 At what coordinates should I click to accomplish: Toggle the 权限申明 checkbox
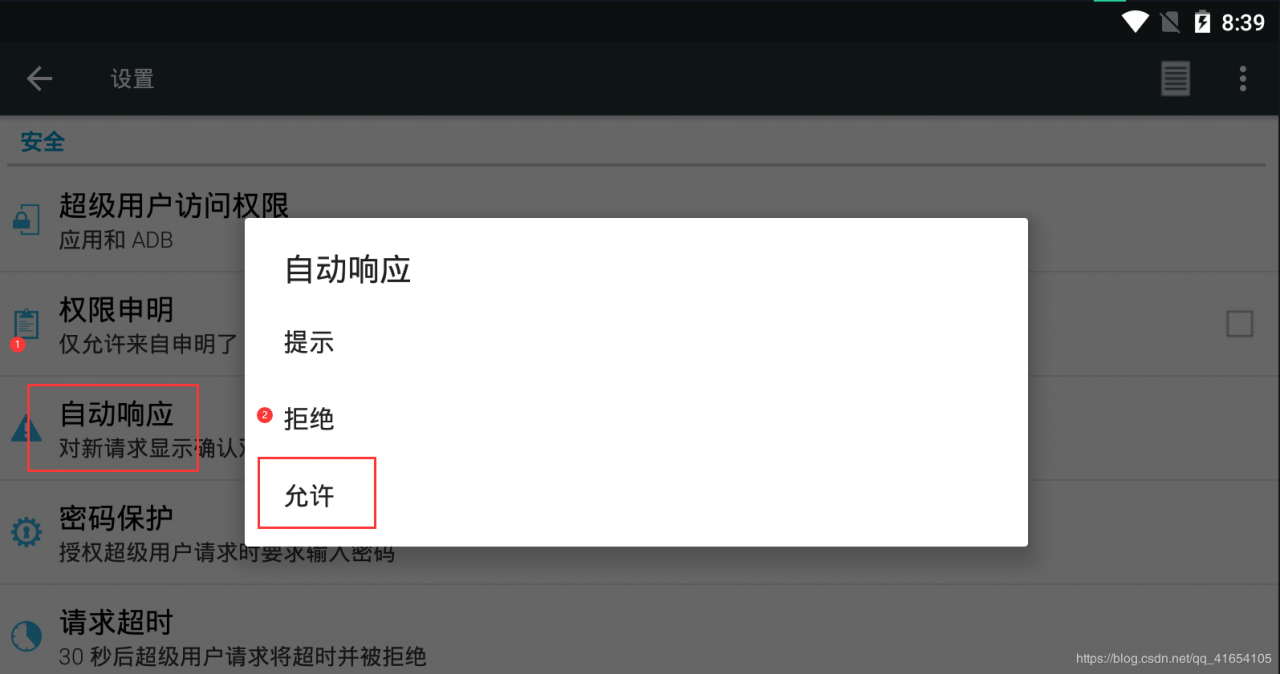tap(1239, 324)
